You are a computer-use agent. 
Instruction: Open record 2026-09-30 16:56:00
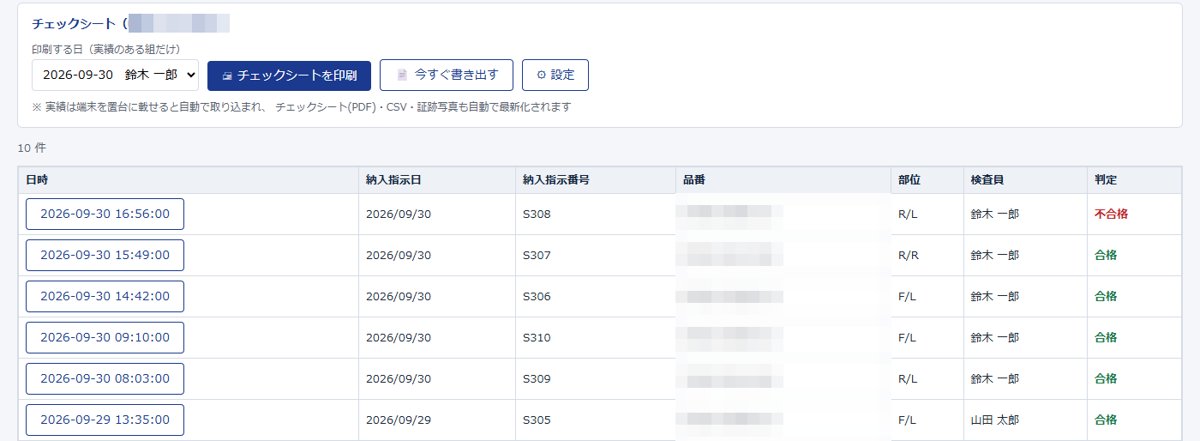[105, 214]
